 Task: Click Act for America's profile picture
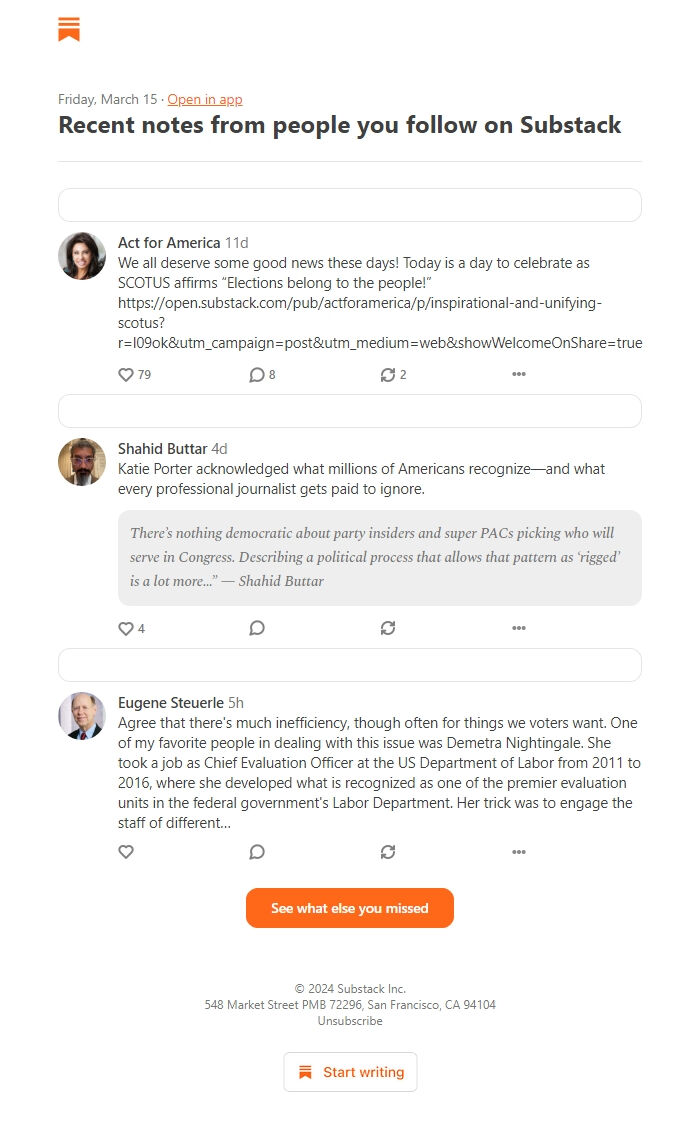click(x=82, y=256)
